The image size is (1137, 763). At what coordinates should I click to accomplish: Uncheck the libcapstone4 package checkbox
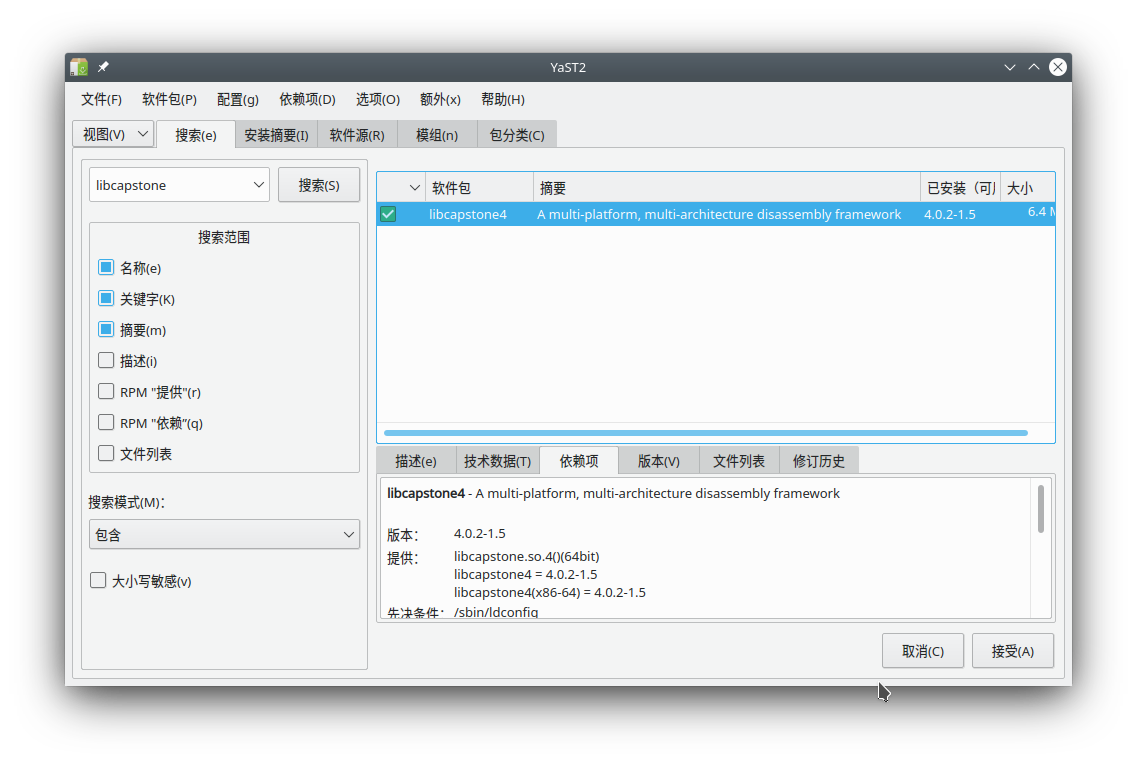[388, 213]
